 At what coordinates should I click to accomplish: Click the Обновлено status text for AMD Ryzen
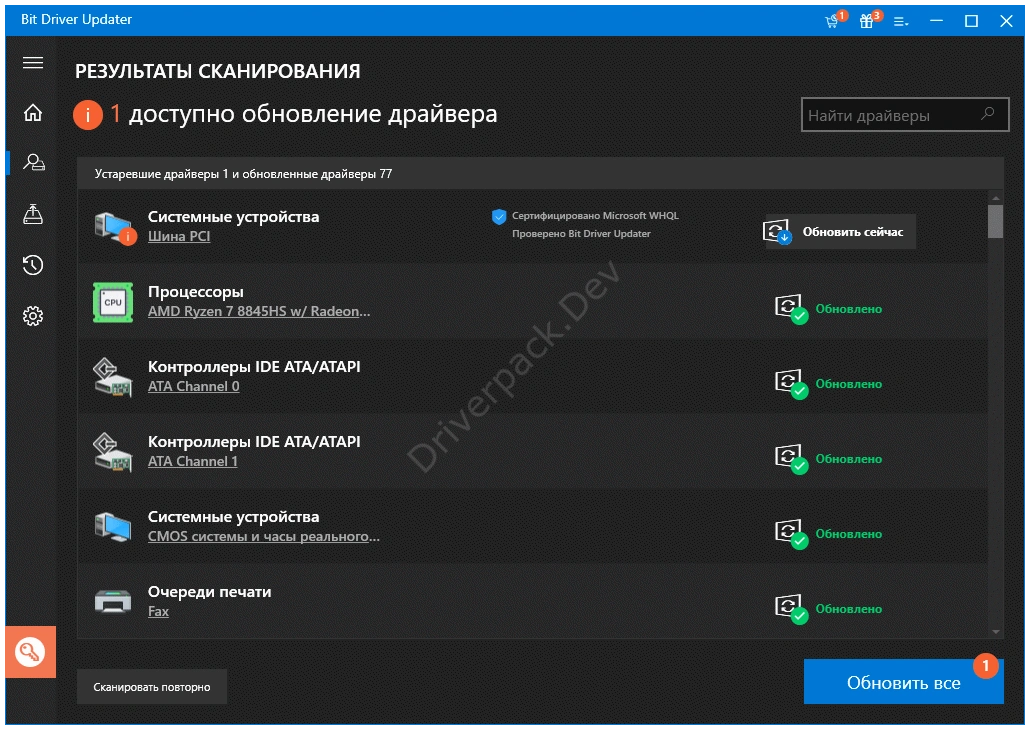[x=848, y=309]
